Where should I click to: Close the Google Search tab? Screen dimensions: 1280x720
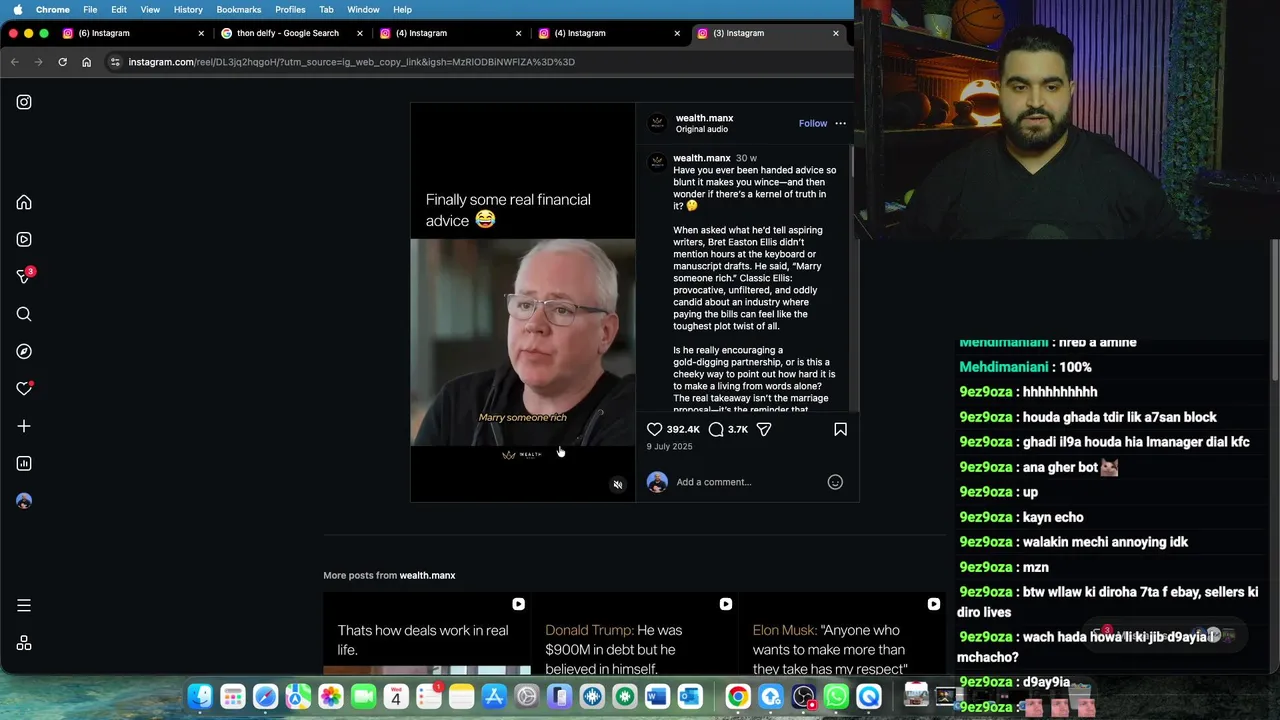[x=360, y=33]
